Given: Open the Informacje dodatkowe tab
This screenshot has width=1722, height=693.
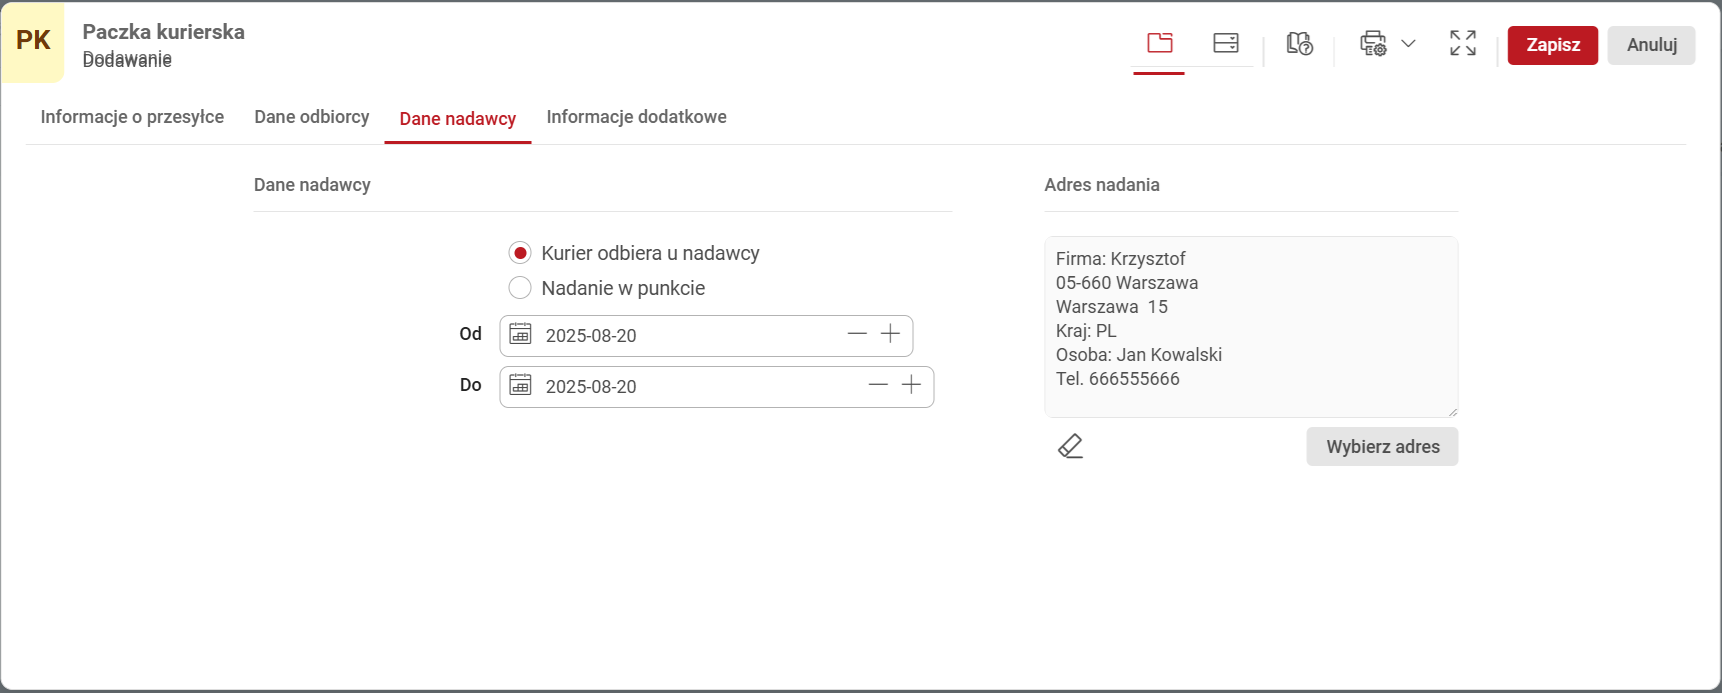Looking at the screenshot, I should (636, 117).
